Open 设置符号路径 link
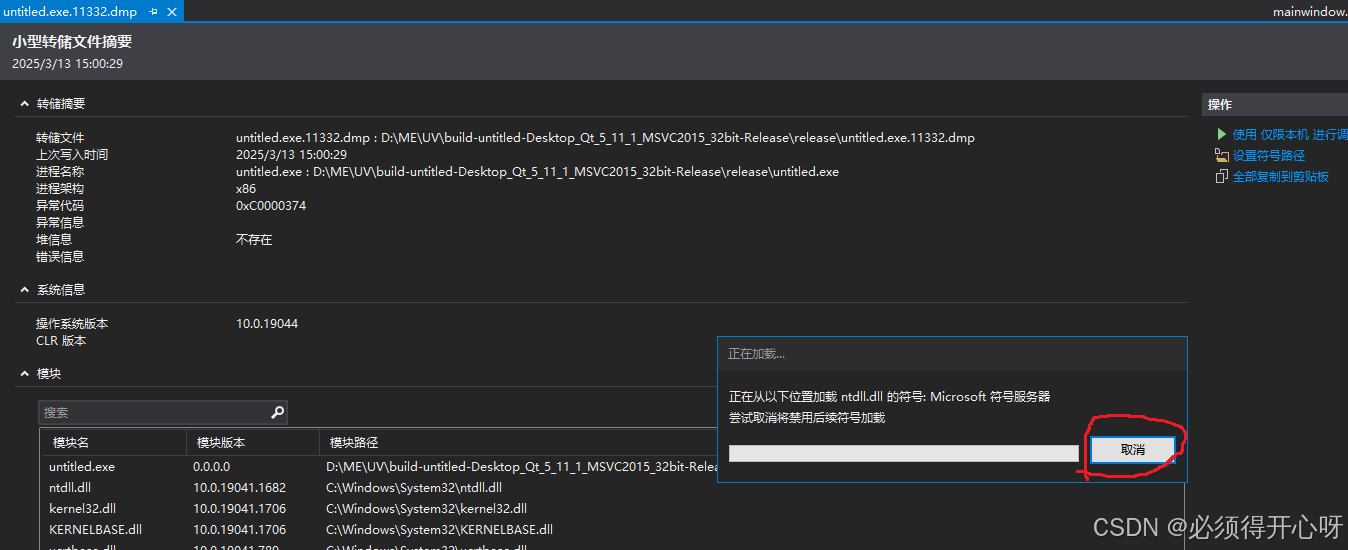1348x550 pixels. pyautogui.click(x=1269, y=155)
